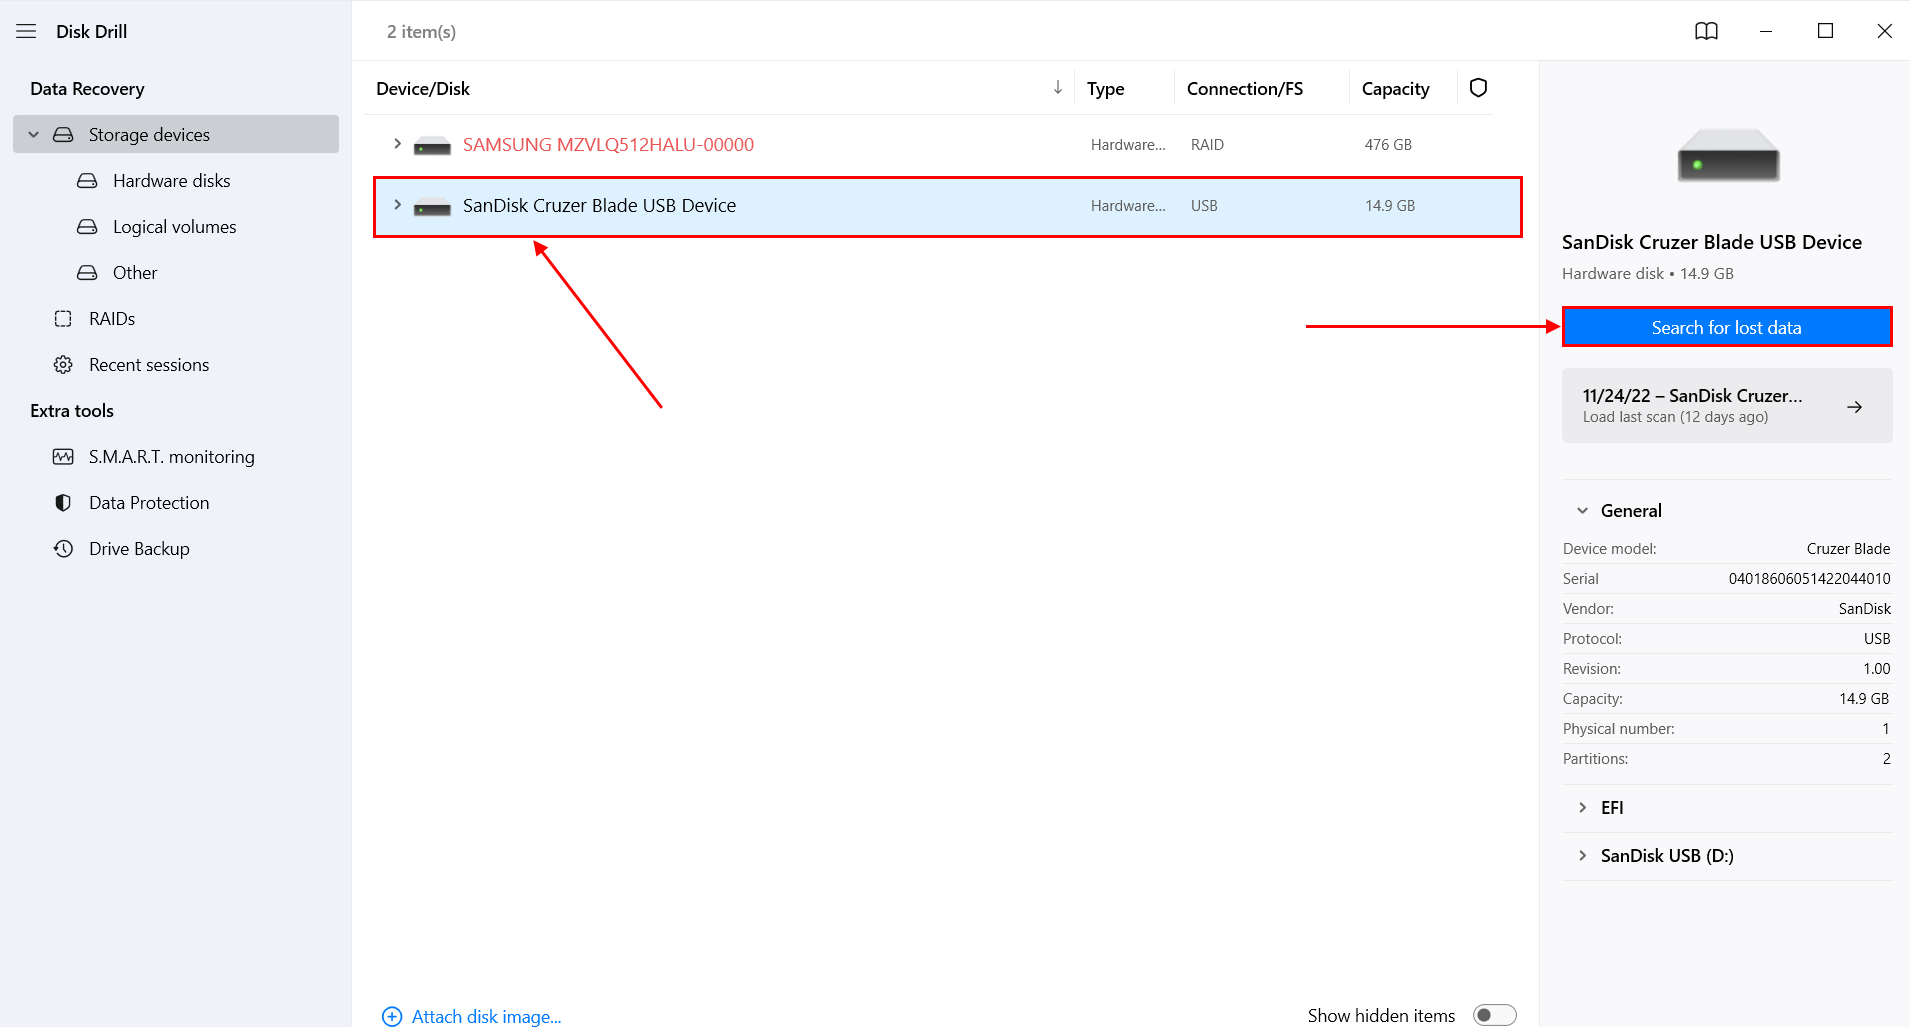
Task: Click the 476 GB capacity cell
Action: [x=1388, y=144]
